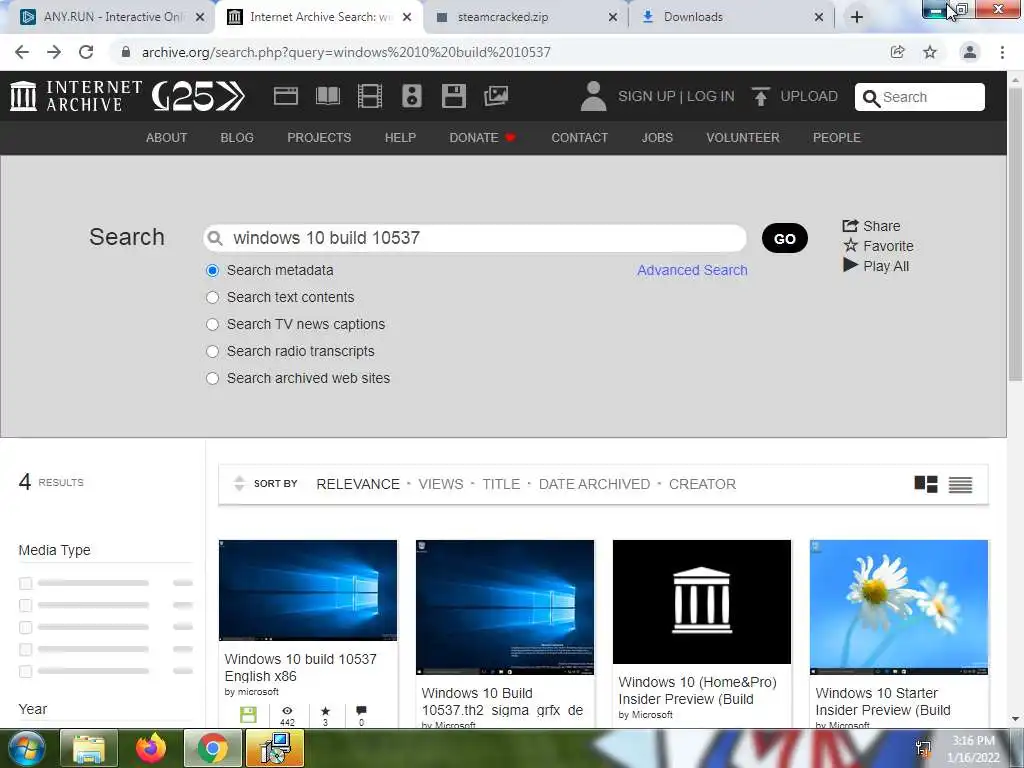Open File Explorer from the taskbar
Image resolution: width=1024 pixels, height=768 pixels.
pos(89,748)
